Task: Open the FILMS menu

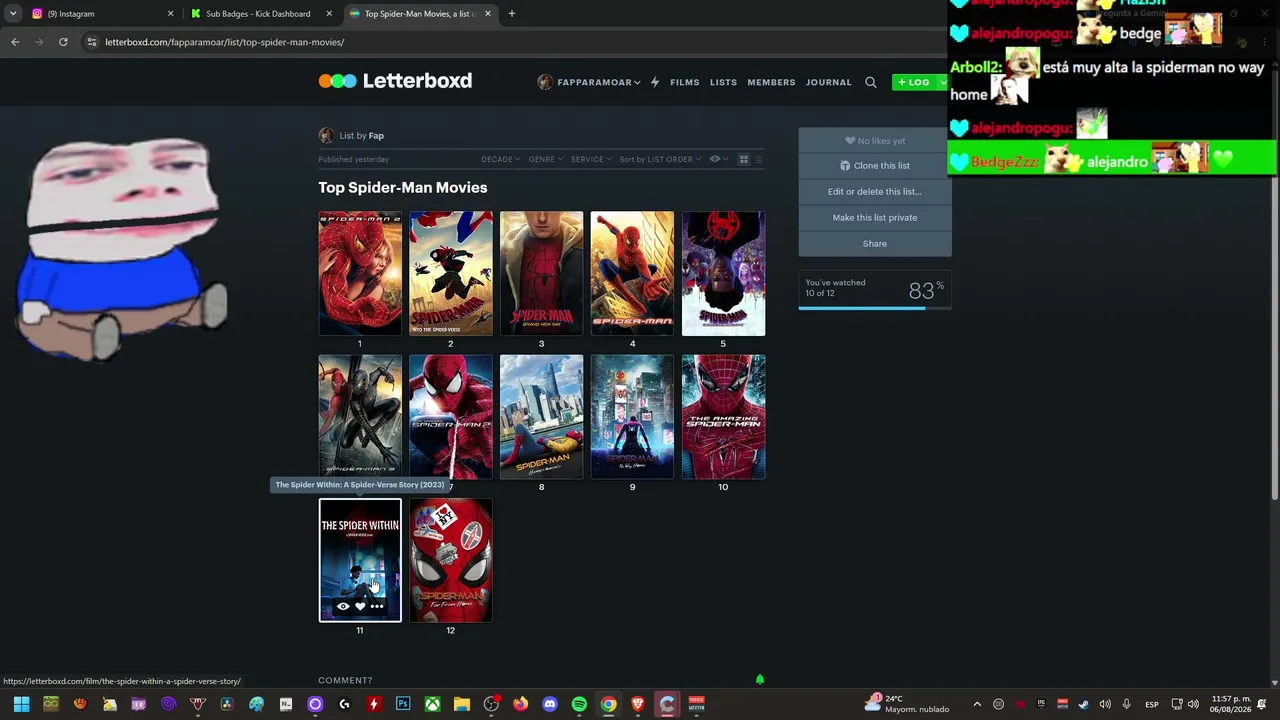Action: pos(685,82)
